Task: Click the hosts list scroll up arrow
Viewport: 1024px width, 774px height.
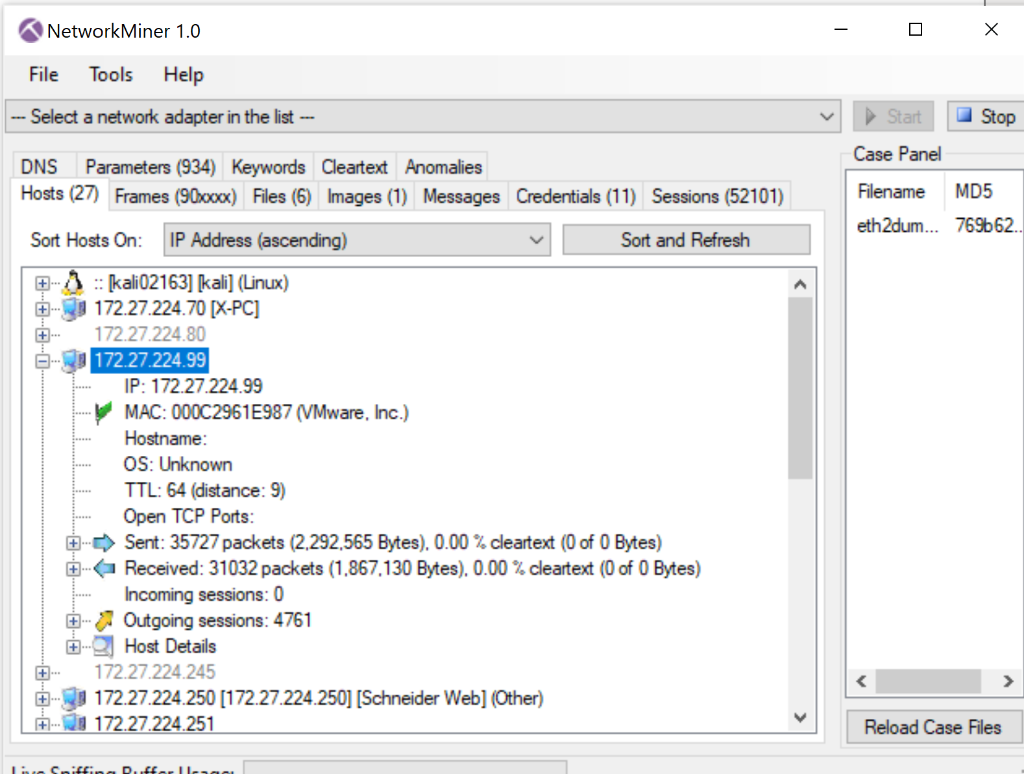Action: (800, 284)
